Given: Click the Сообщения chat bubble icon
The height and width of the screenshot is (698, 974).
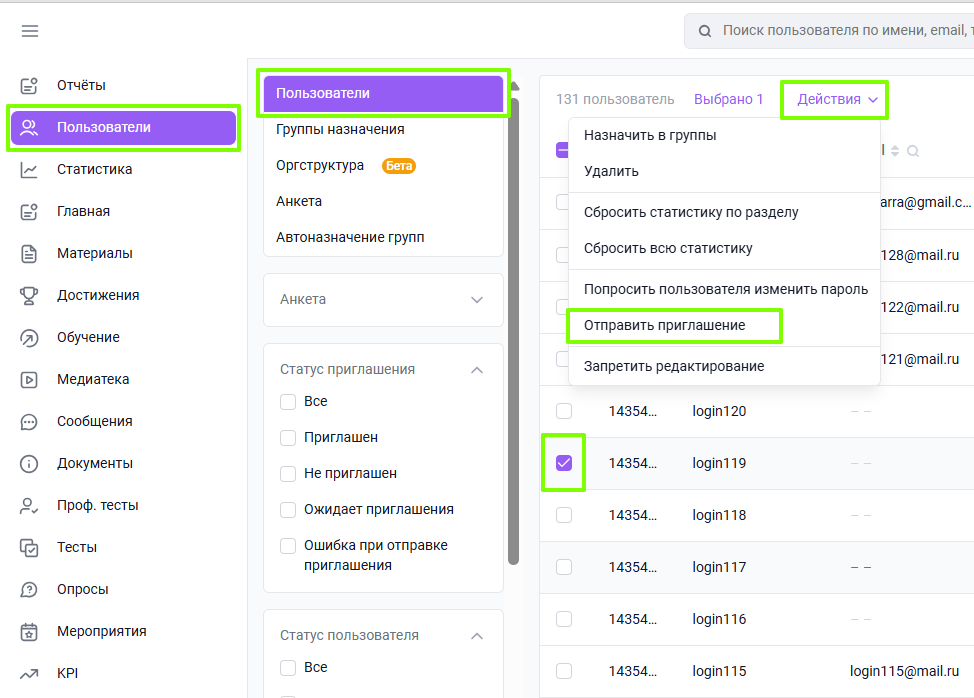Looking at the screenshot, I should (29, 422).
